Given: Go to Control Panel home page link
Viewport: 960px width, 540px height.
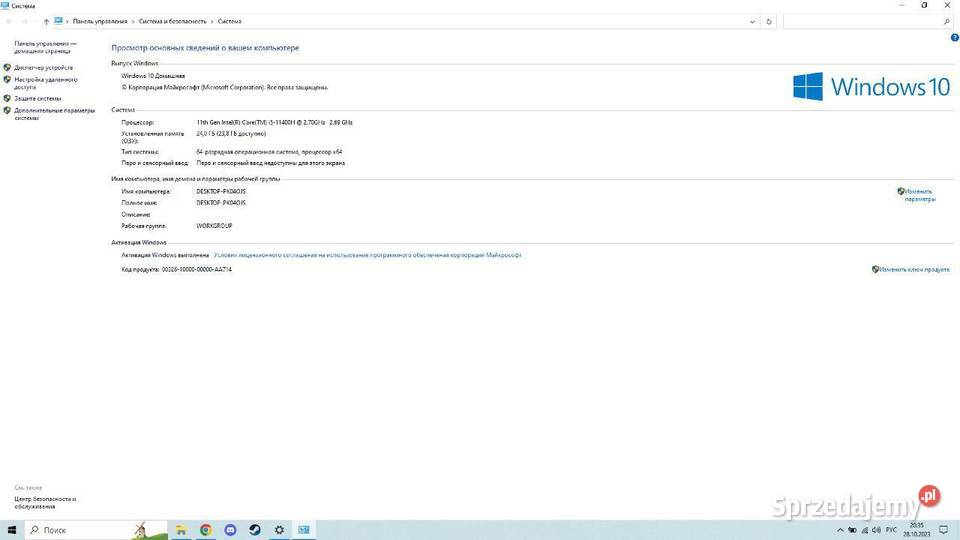Looking at the screenshot, I should [45, 47].
